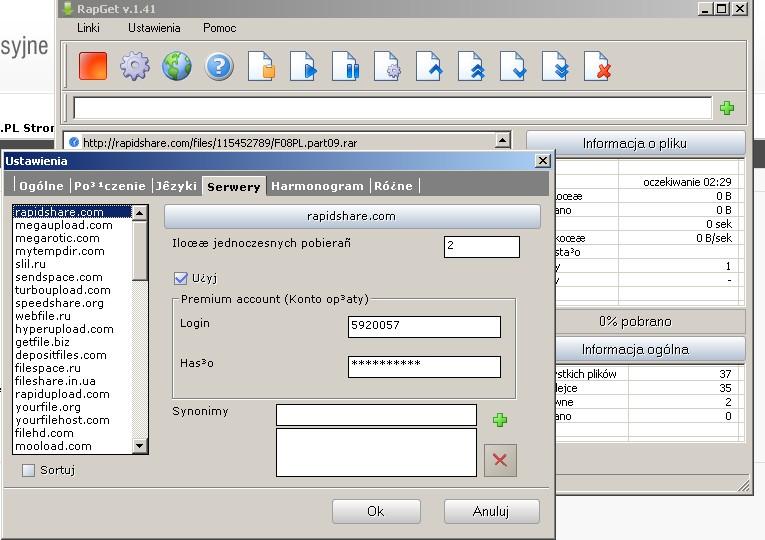
Task: Open help with the question mark icon
Action: pyautogui.click(x=219, y=66)
